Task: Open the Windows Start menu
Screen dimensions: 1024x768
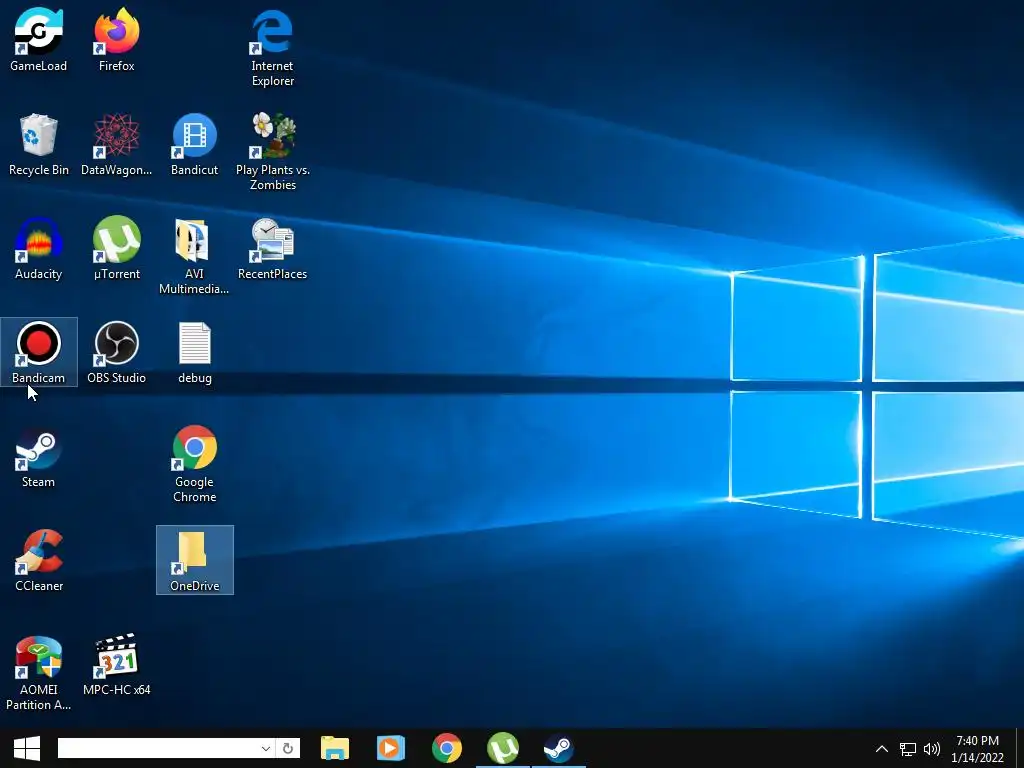Action: coord(27,748)
